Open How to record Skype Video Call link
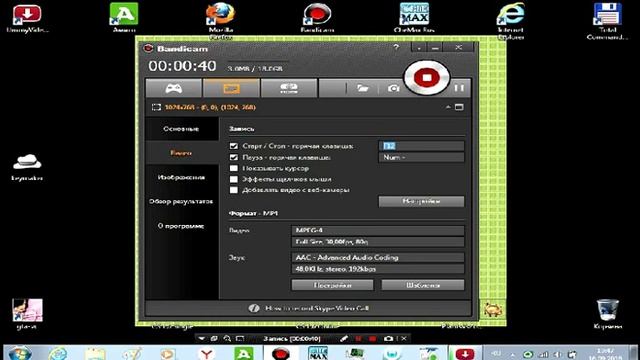 tap(317, 308)
